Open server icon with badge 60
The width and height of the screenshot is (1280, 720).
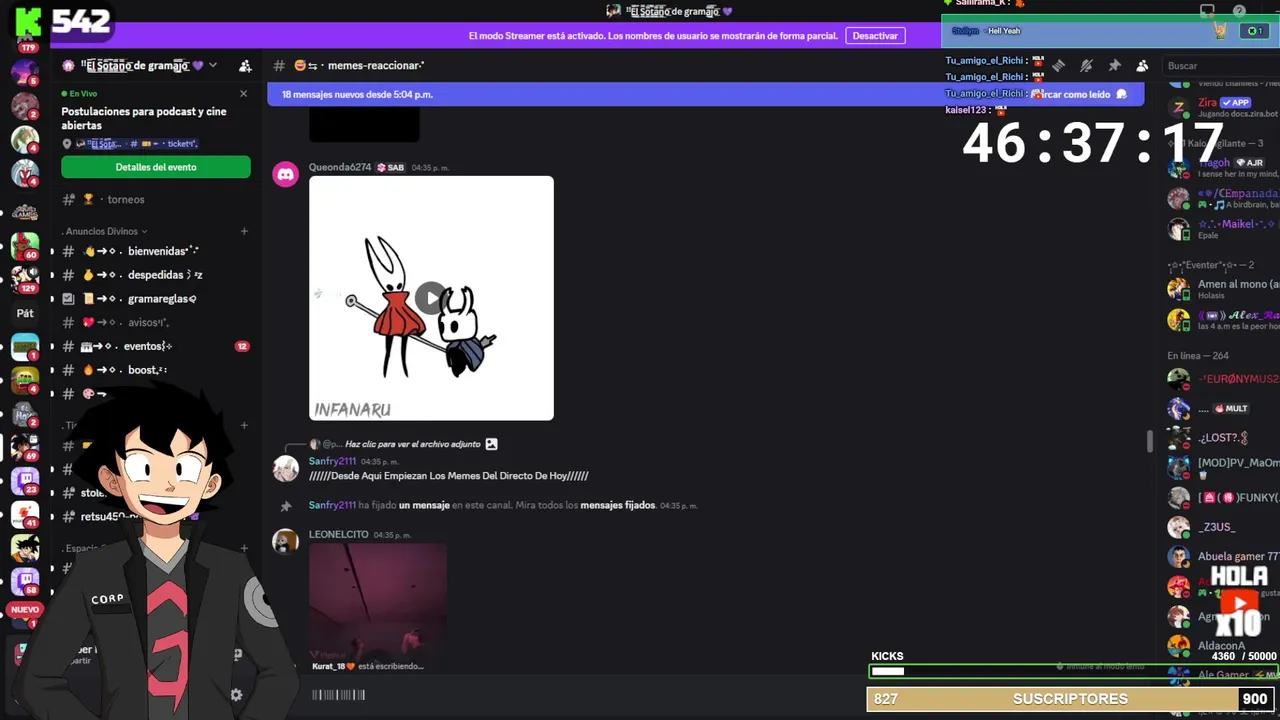click(x=25, y=246)
